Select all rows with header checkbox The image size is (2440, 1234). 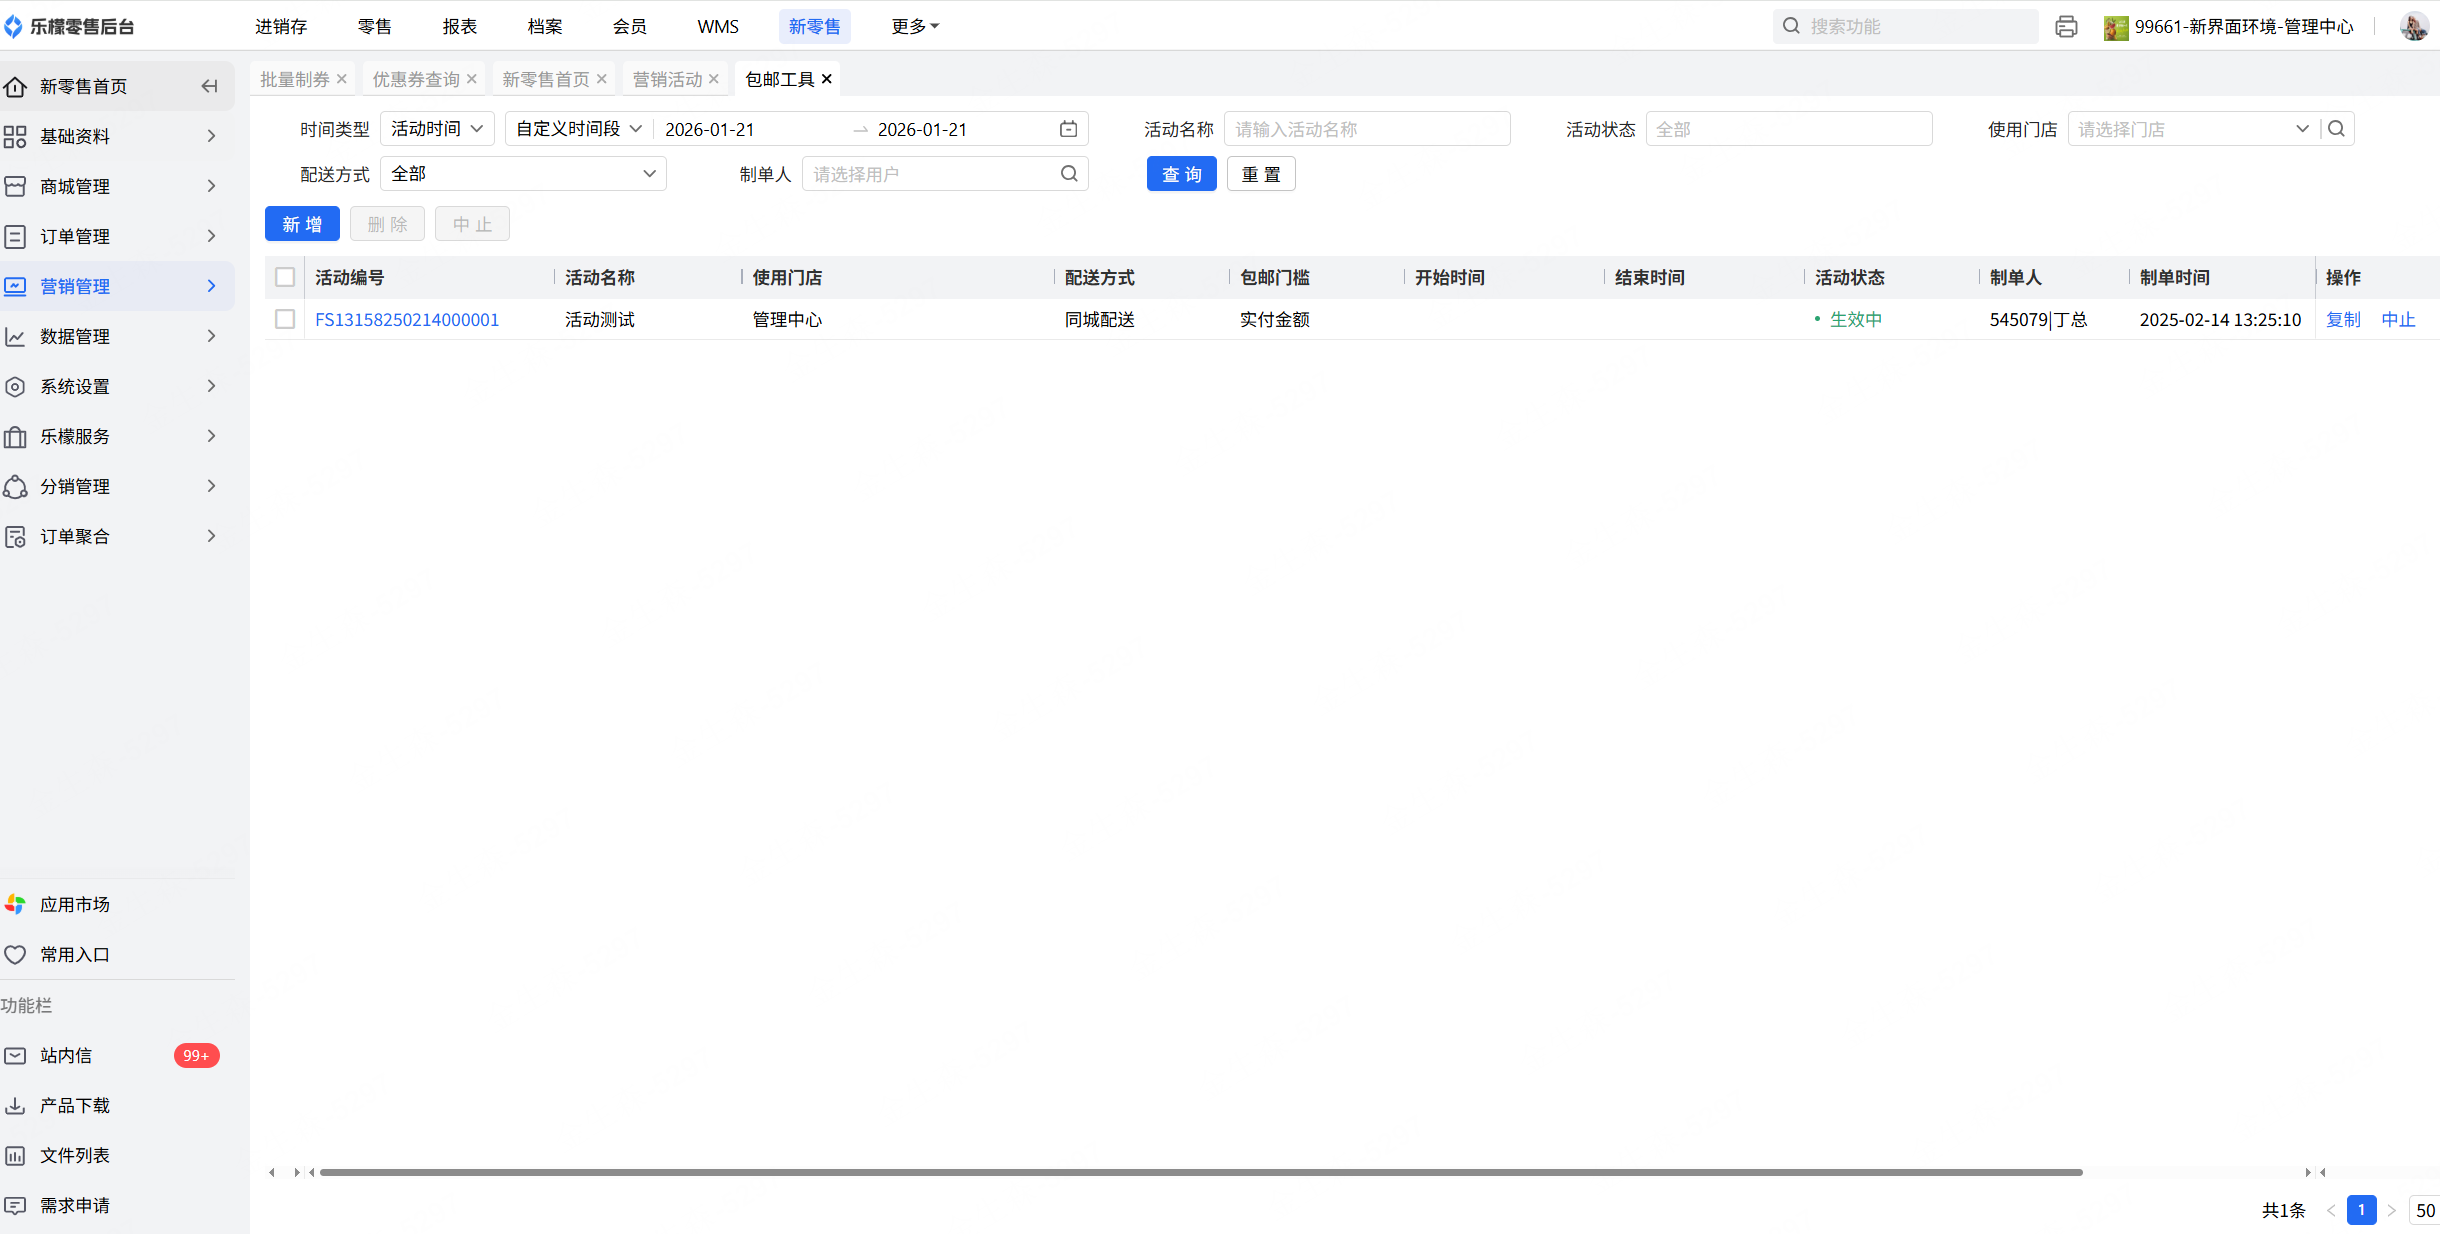coord(285,277)
